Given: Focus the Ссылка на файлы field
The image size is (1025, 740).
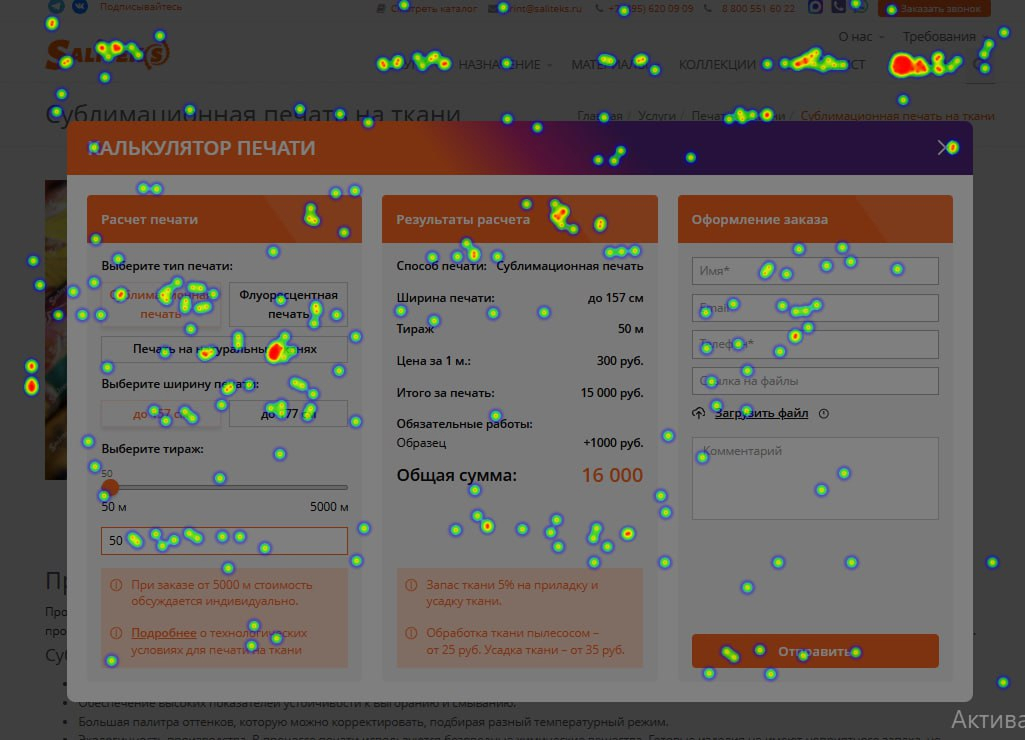Looking at the screenshot, I should 815,381.
